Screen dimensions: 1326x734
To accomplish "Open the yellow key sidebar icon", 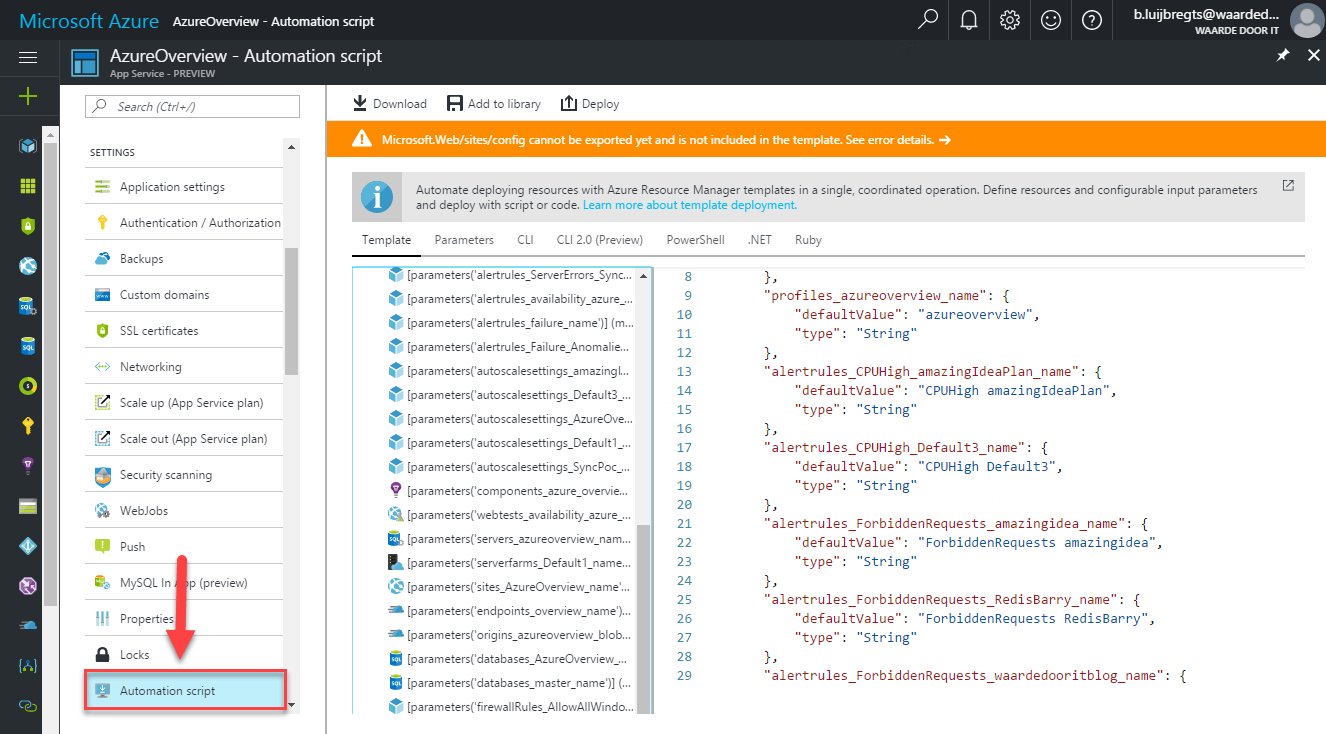I will tap(28, 426).
